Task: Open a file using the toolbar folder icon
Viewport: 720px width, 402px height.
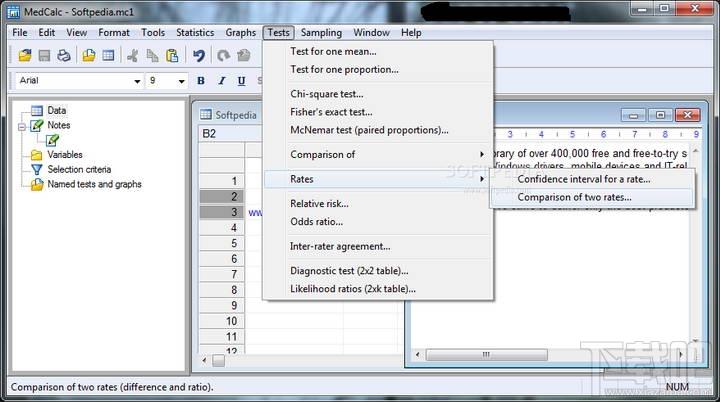Action: click(x=25, y=56)
